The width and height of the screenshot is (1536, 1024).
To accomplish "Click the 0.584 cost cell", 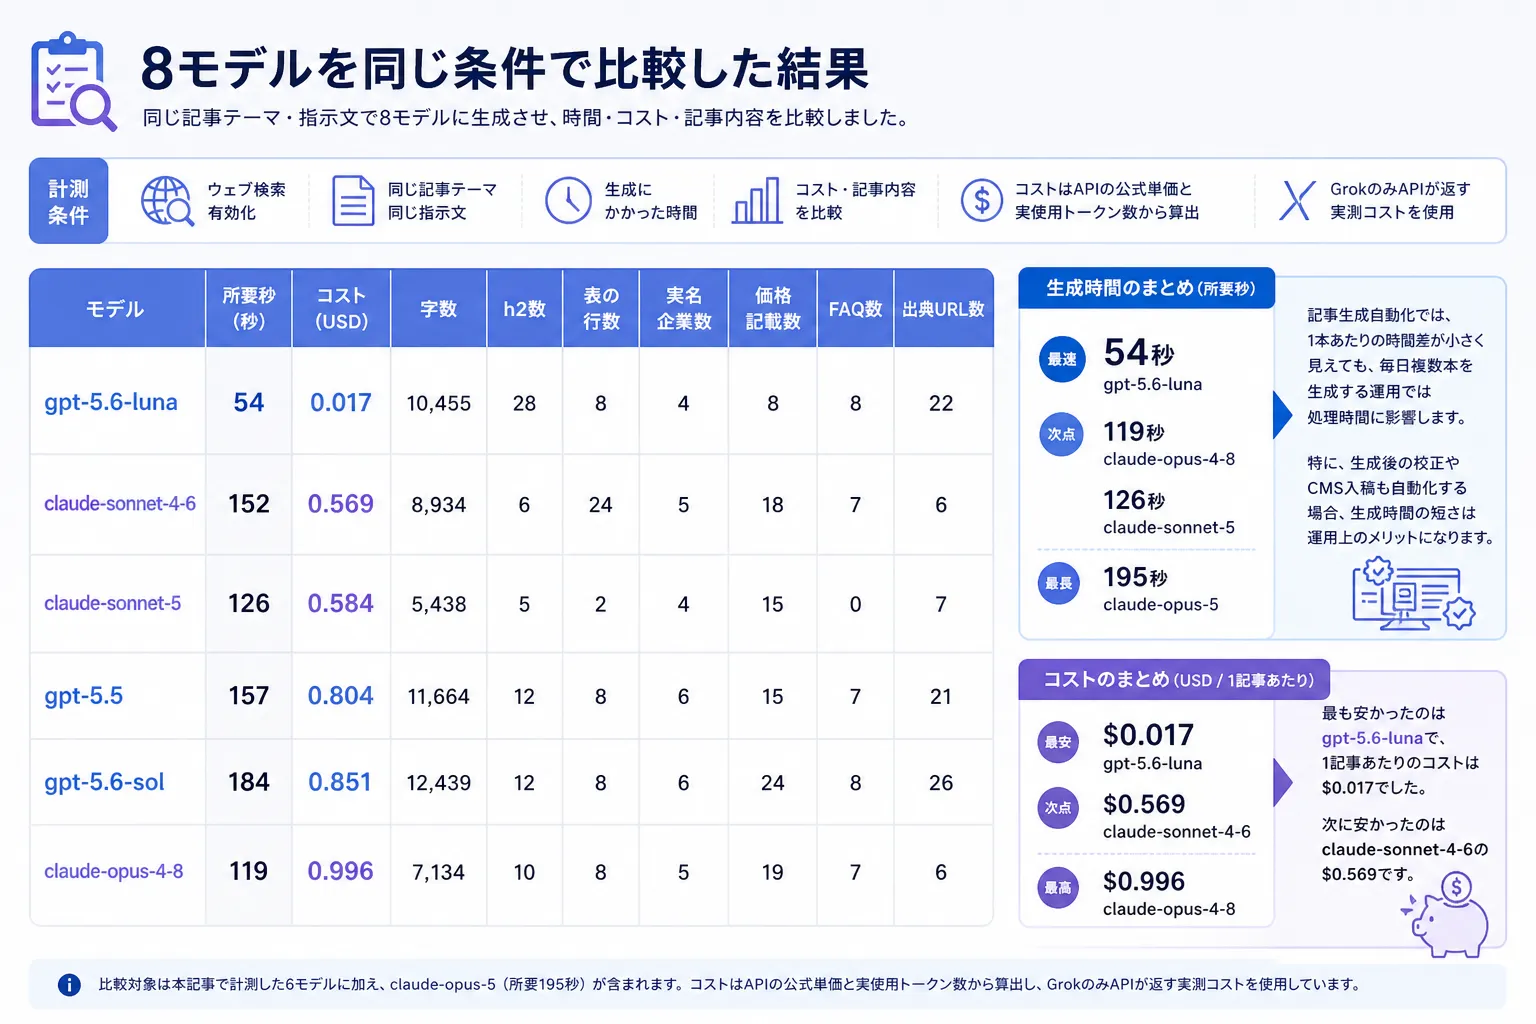I will point(341,603).
